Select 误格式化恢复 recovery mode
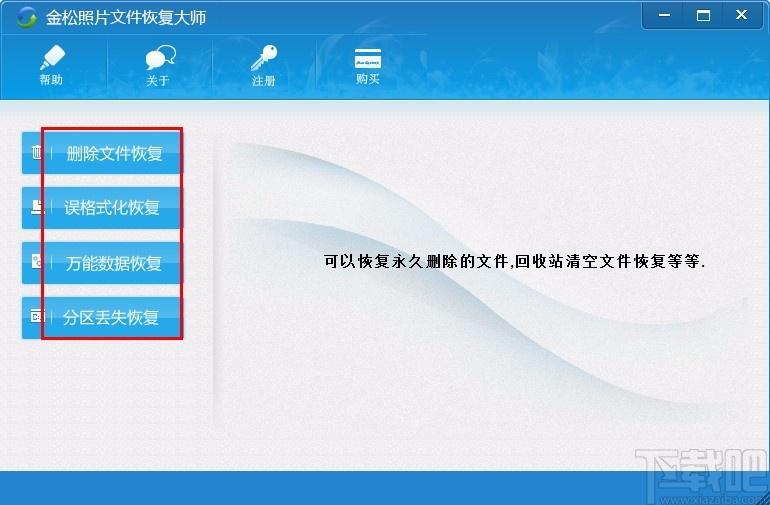 coord(102,208)
